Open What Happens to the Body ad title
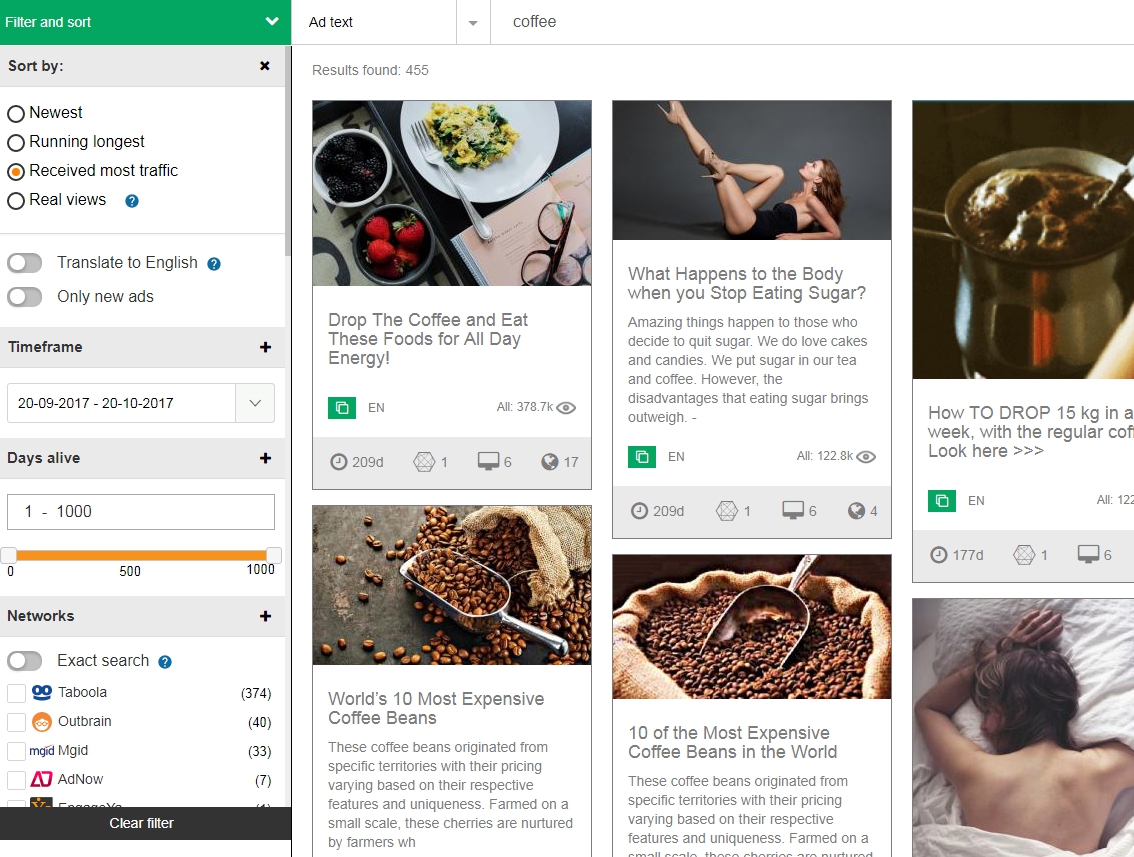 pyautogui.click(x=746, y=283)
